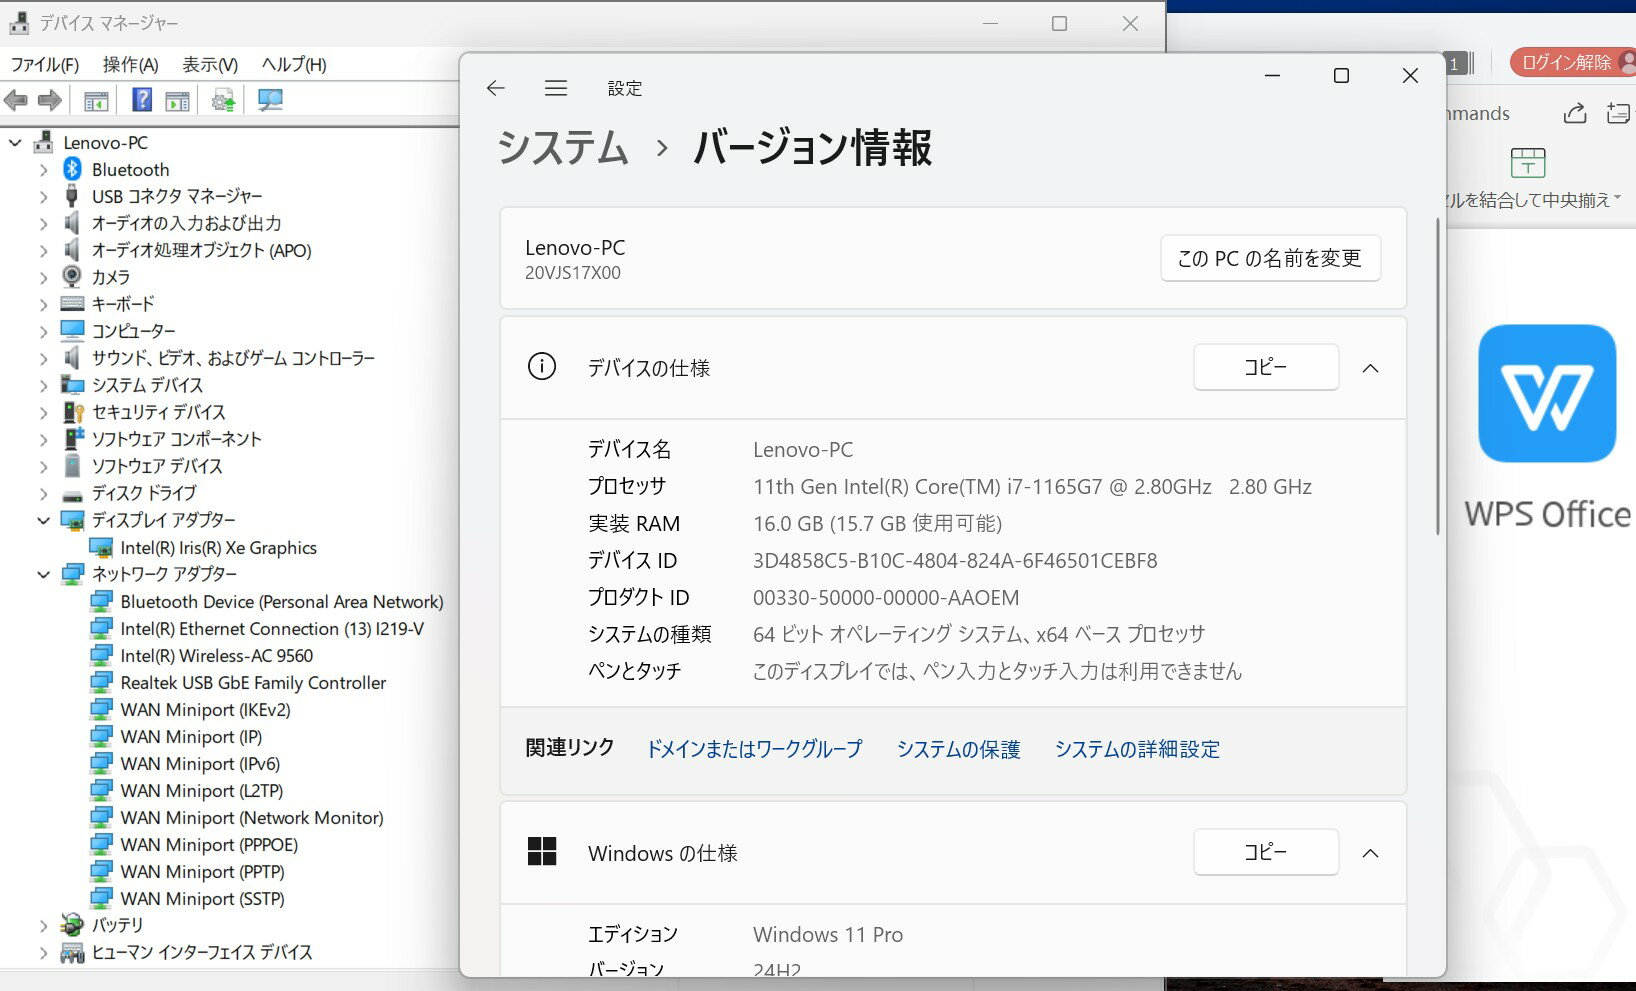Expand the Bluetooth node in Device Manager
The width and height of the screenshot is (1636, 991).
pos(43,169)
